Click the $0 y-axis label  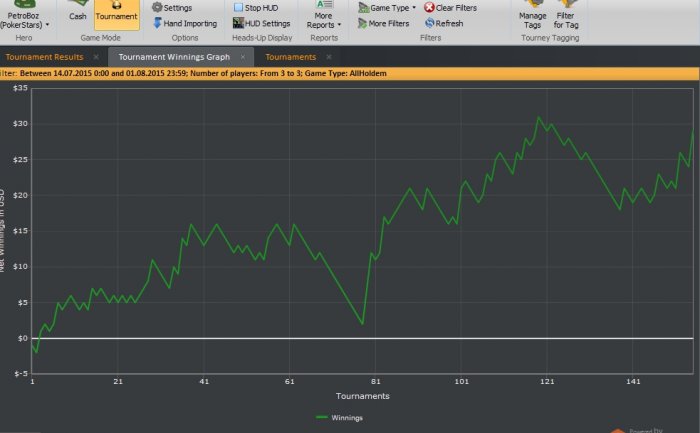tap(23, 338)
